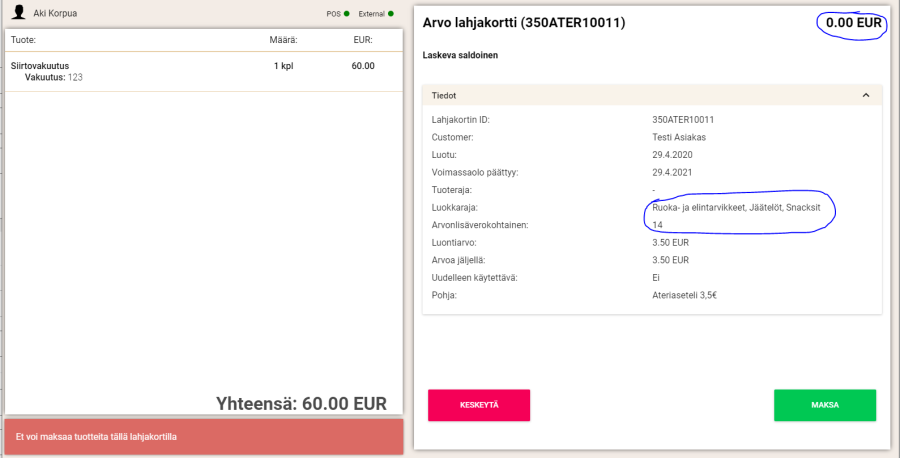Click the 0.00 EUR balance amount

tap(851, 23)
